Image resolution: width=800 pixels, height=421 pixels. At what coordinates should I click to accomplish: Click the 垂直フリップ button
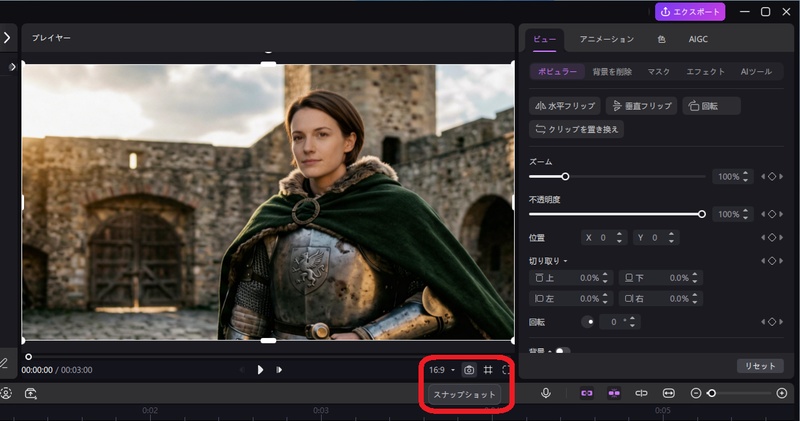coord(641,106)
